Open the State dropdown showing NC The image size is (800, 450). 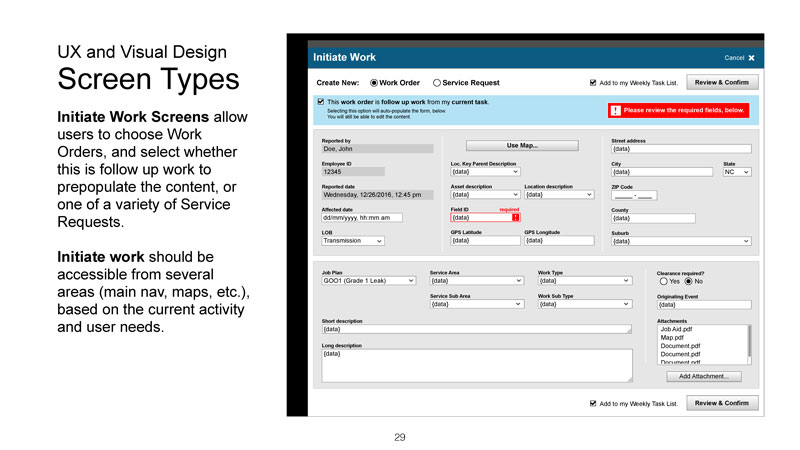pos(736,172)
